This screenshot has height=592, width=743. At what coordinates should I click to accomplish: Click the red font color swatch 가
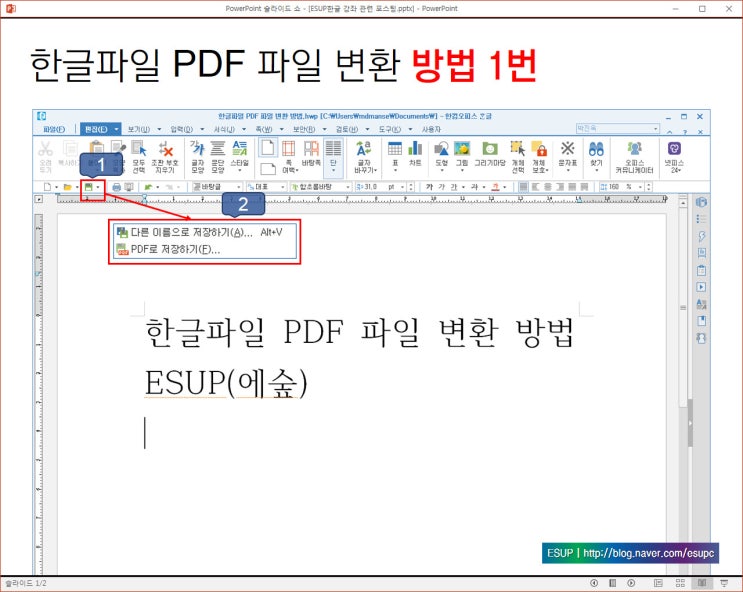pyautogui.click(x=496, y=187)
